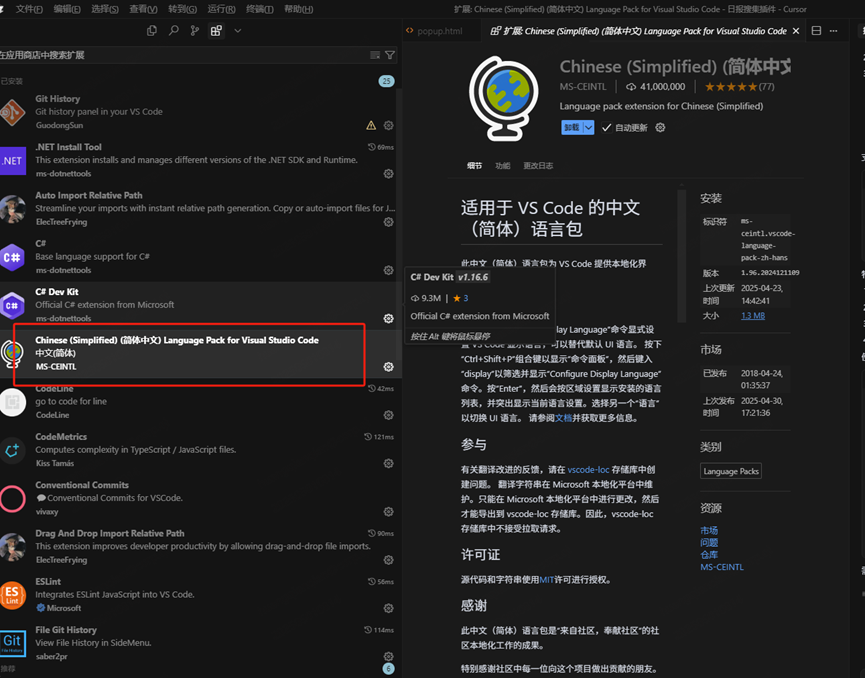Open gear settings for Conventional Commits

click(388, 511)
